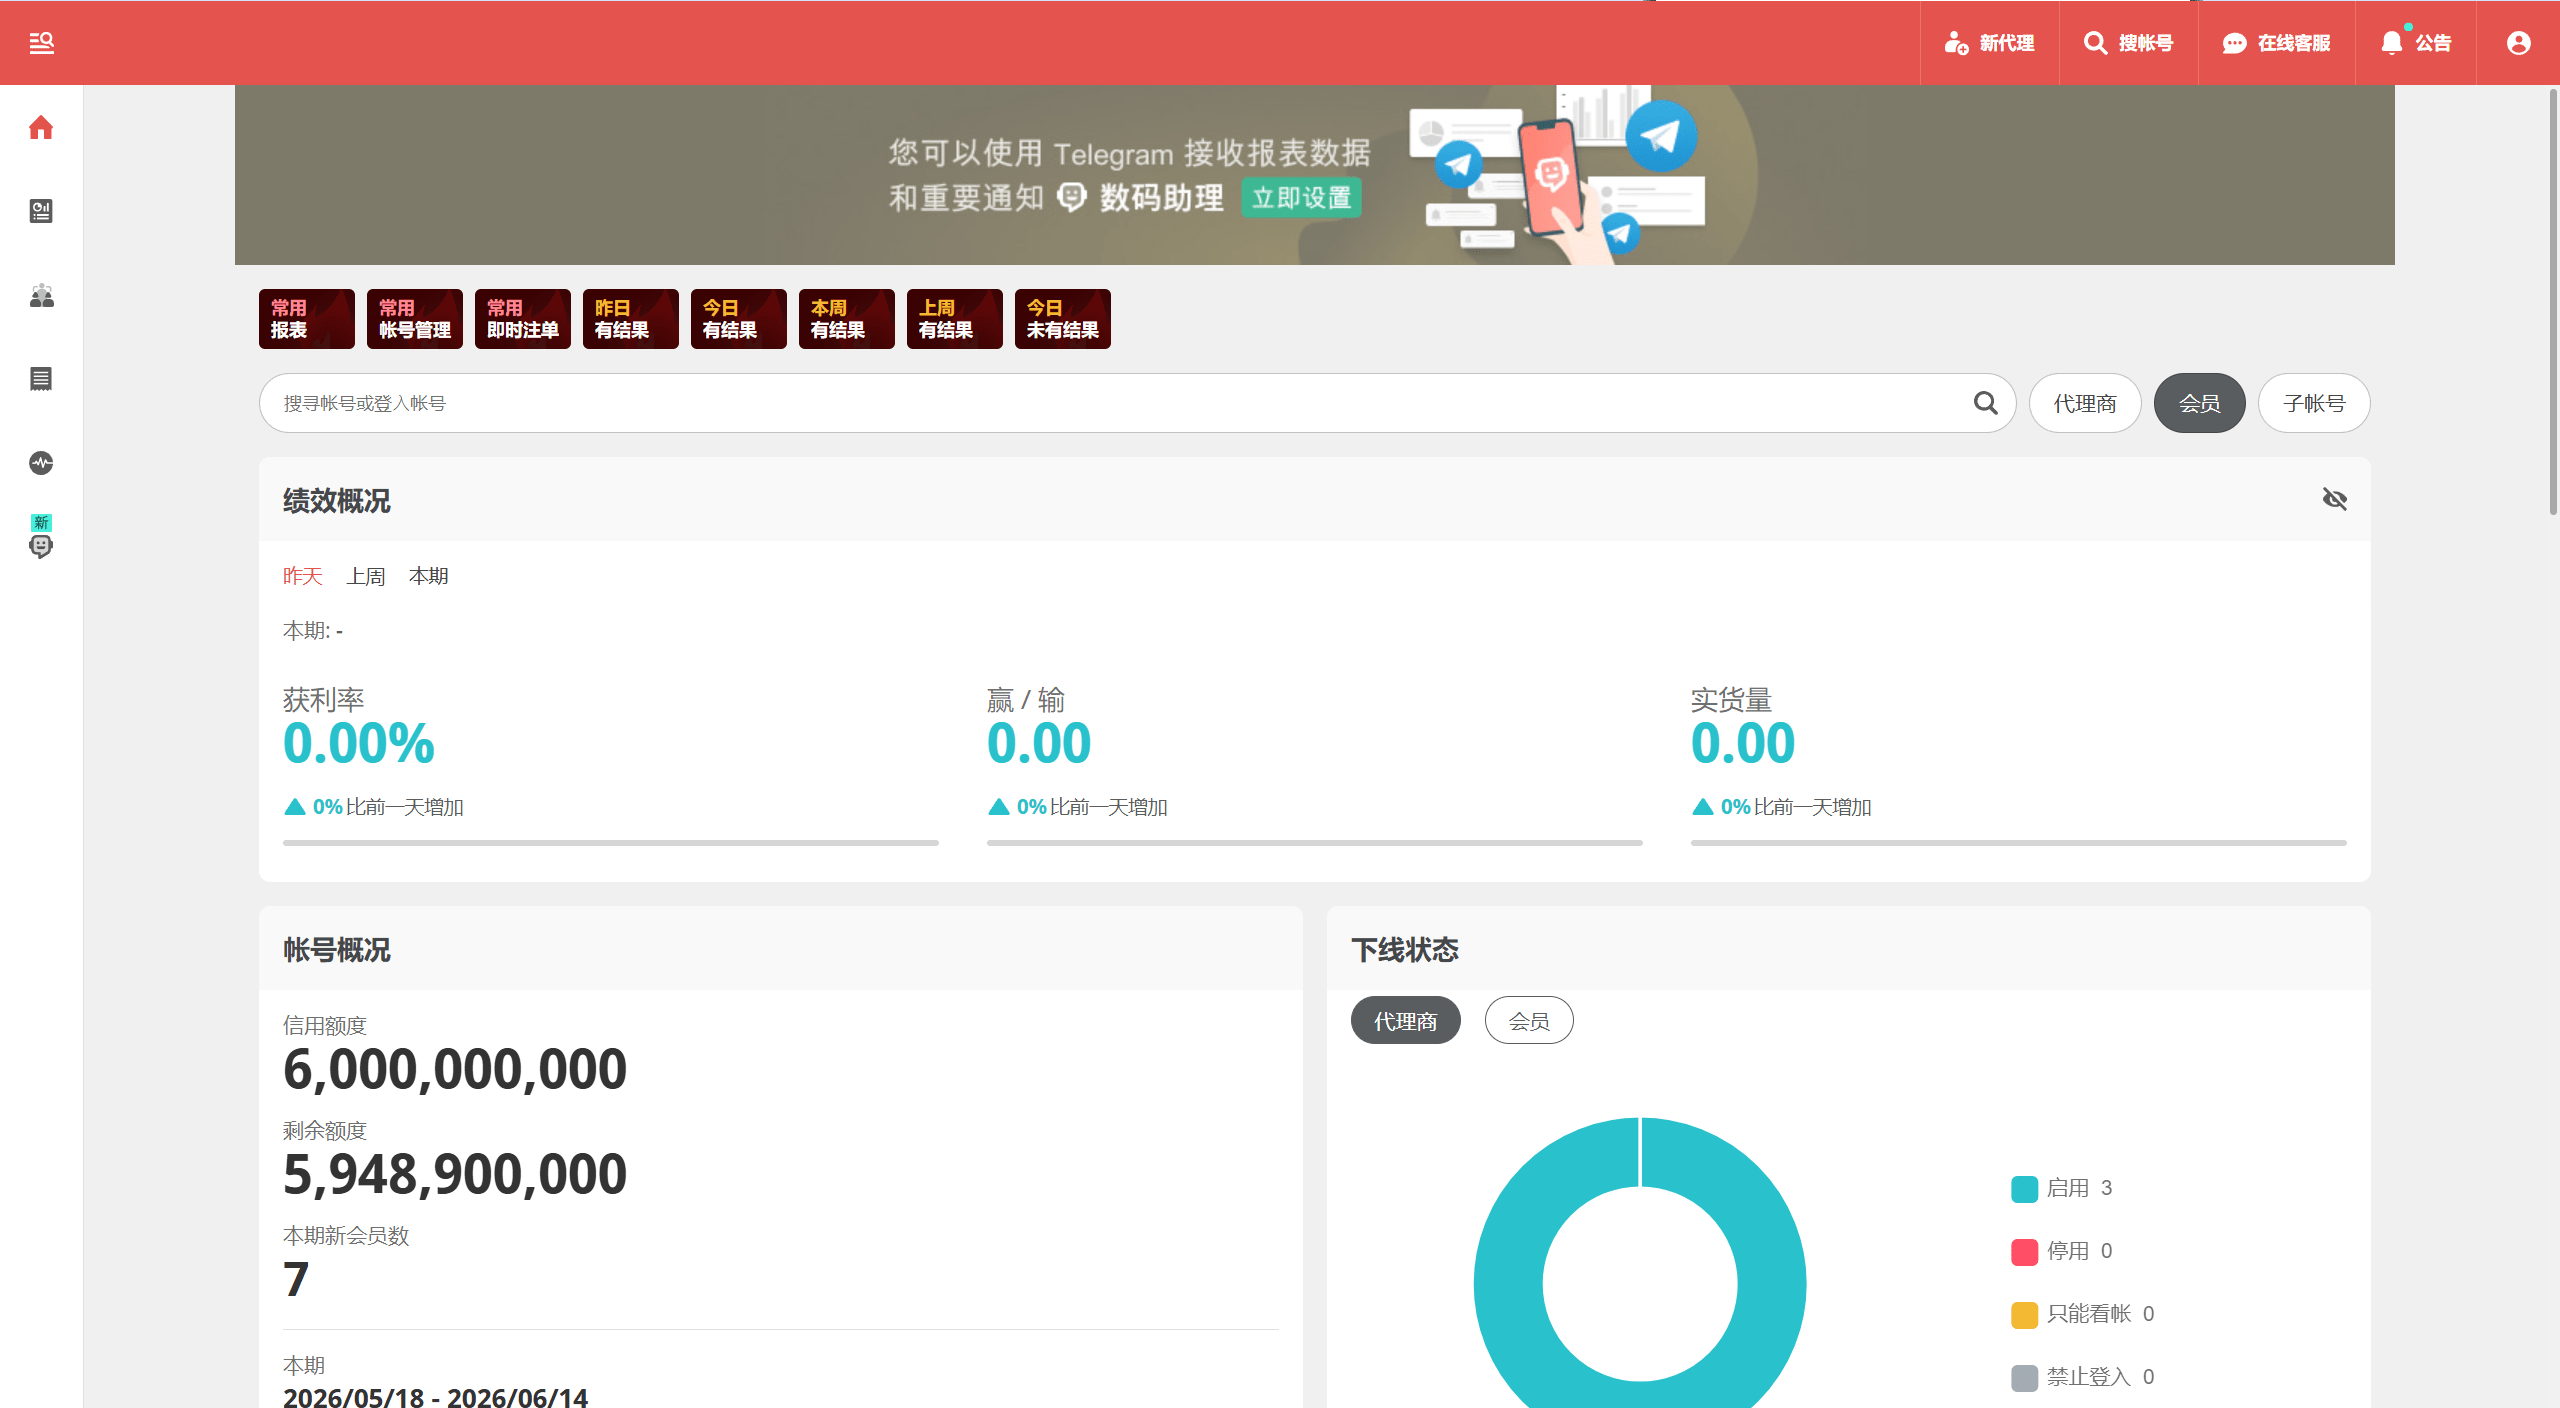Click the magnifier icon in search box
The height and width of the screenshot is (1408, 2560).
pyautogui.click(x=1985, y=403)
